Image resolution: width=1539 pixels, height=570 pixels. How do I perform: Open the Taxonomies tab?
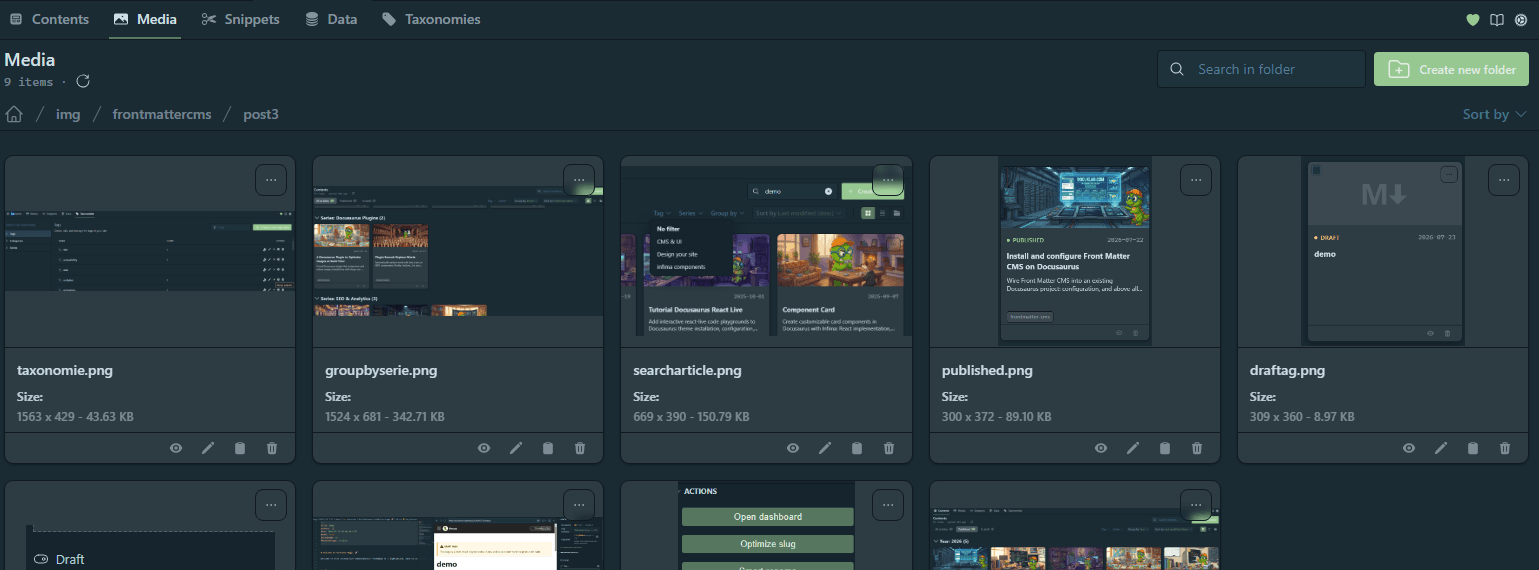click(431, 19)
